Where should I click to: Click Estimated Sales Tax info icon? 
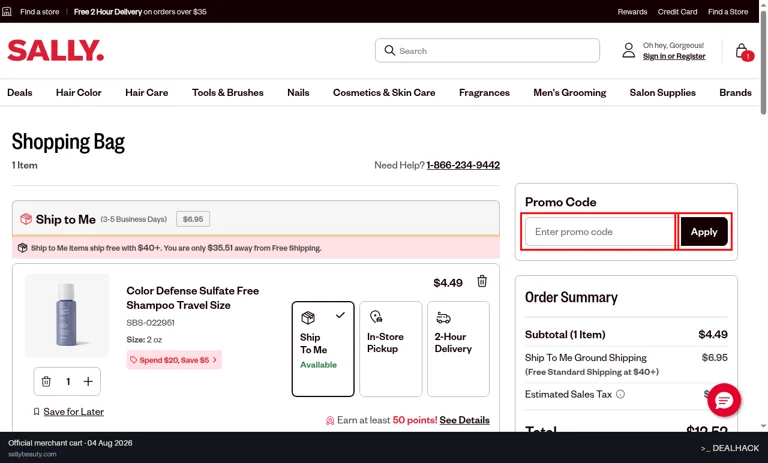tap(620, 394)
